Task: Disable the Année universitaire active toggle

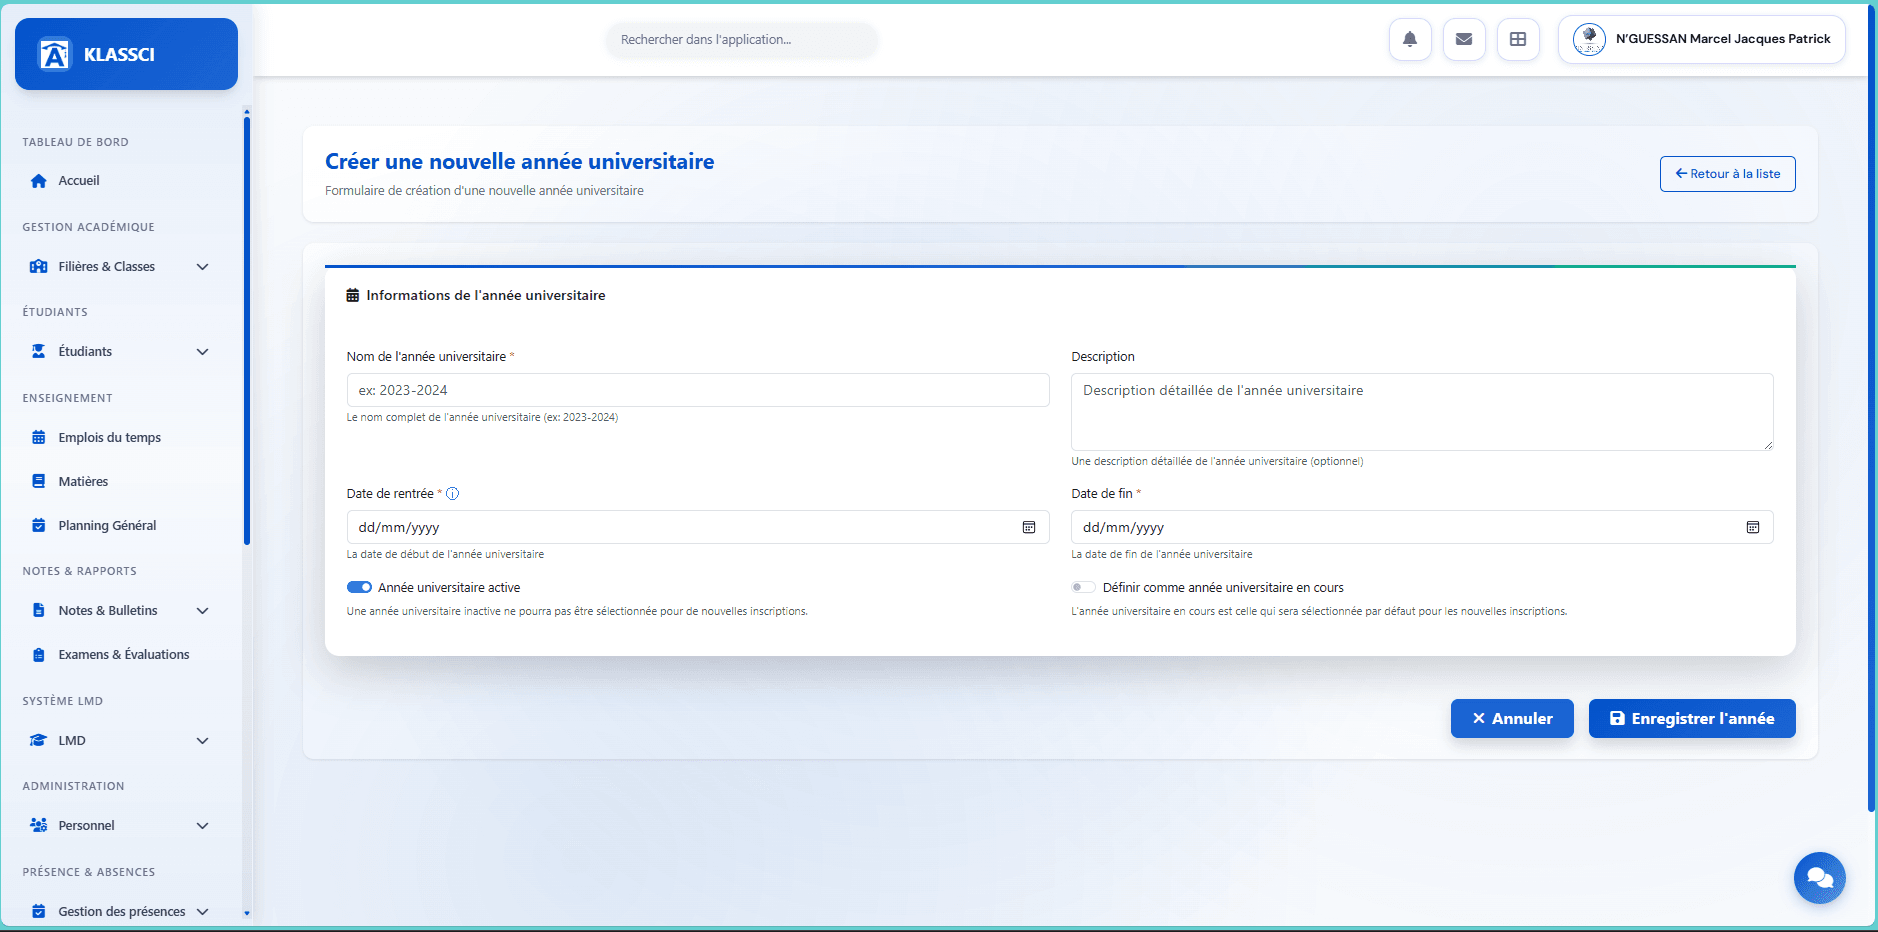Action: (359, 587)
